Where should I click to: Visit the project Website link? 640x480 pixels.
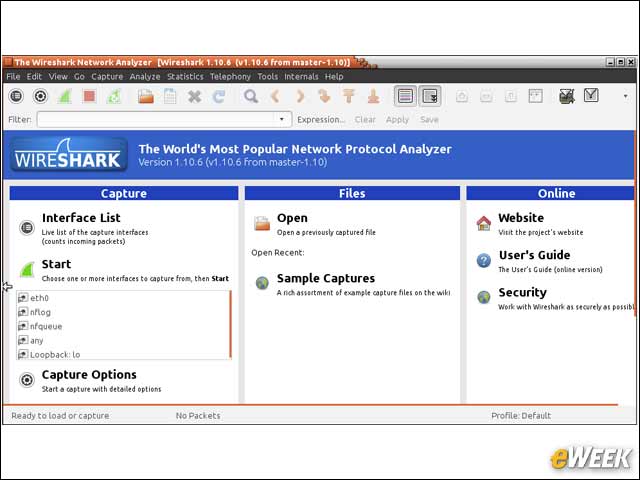coord(521,218)
